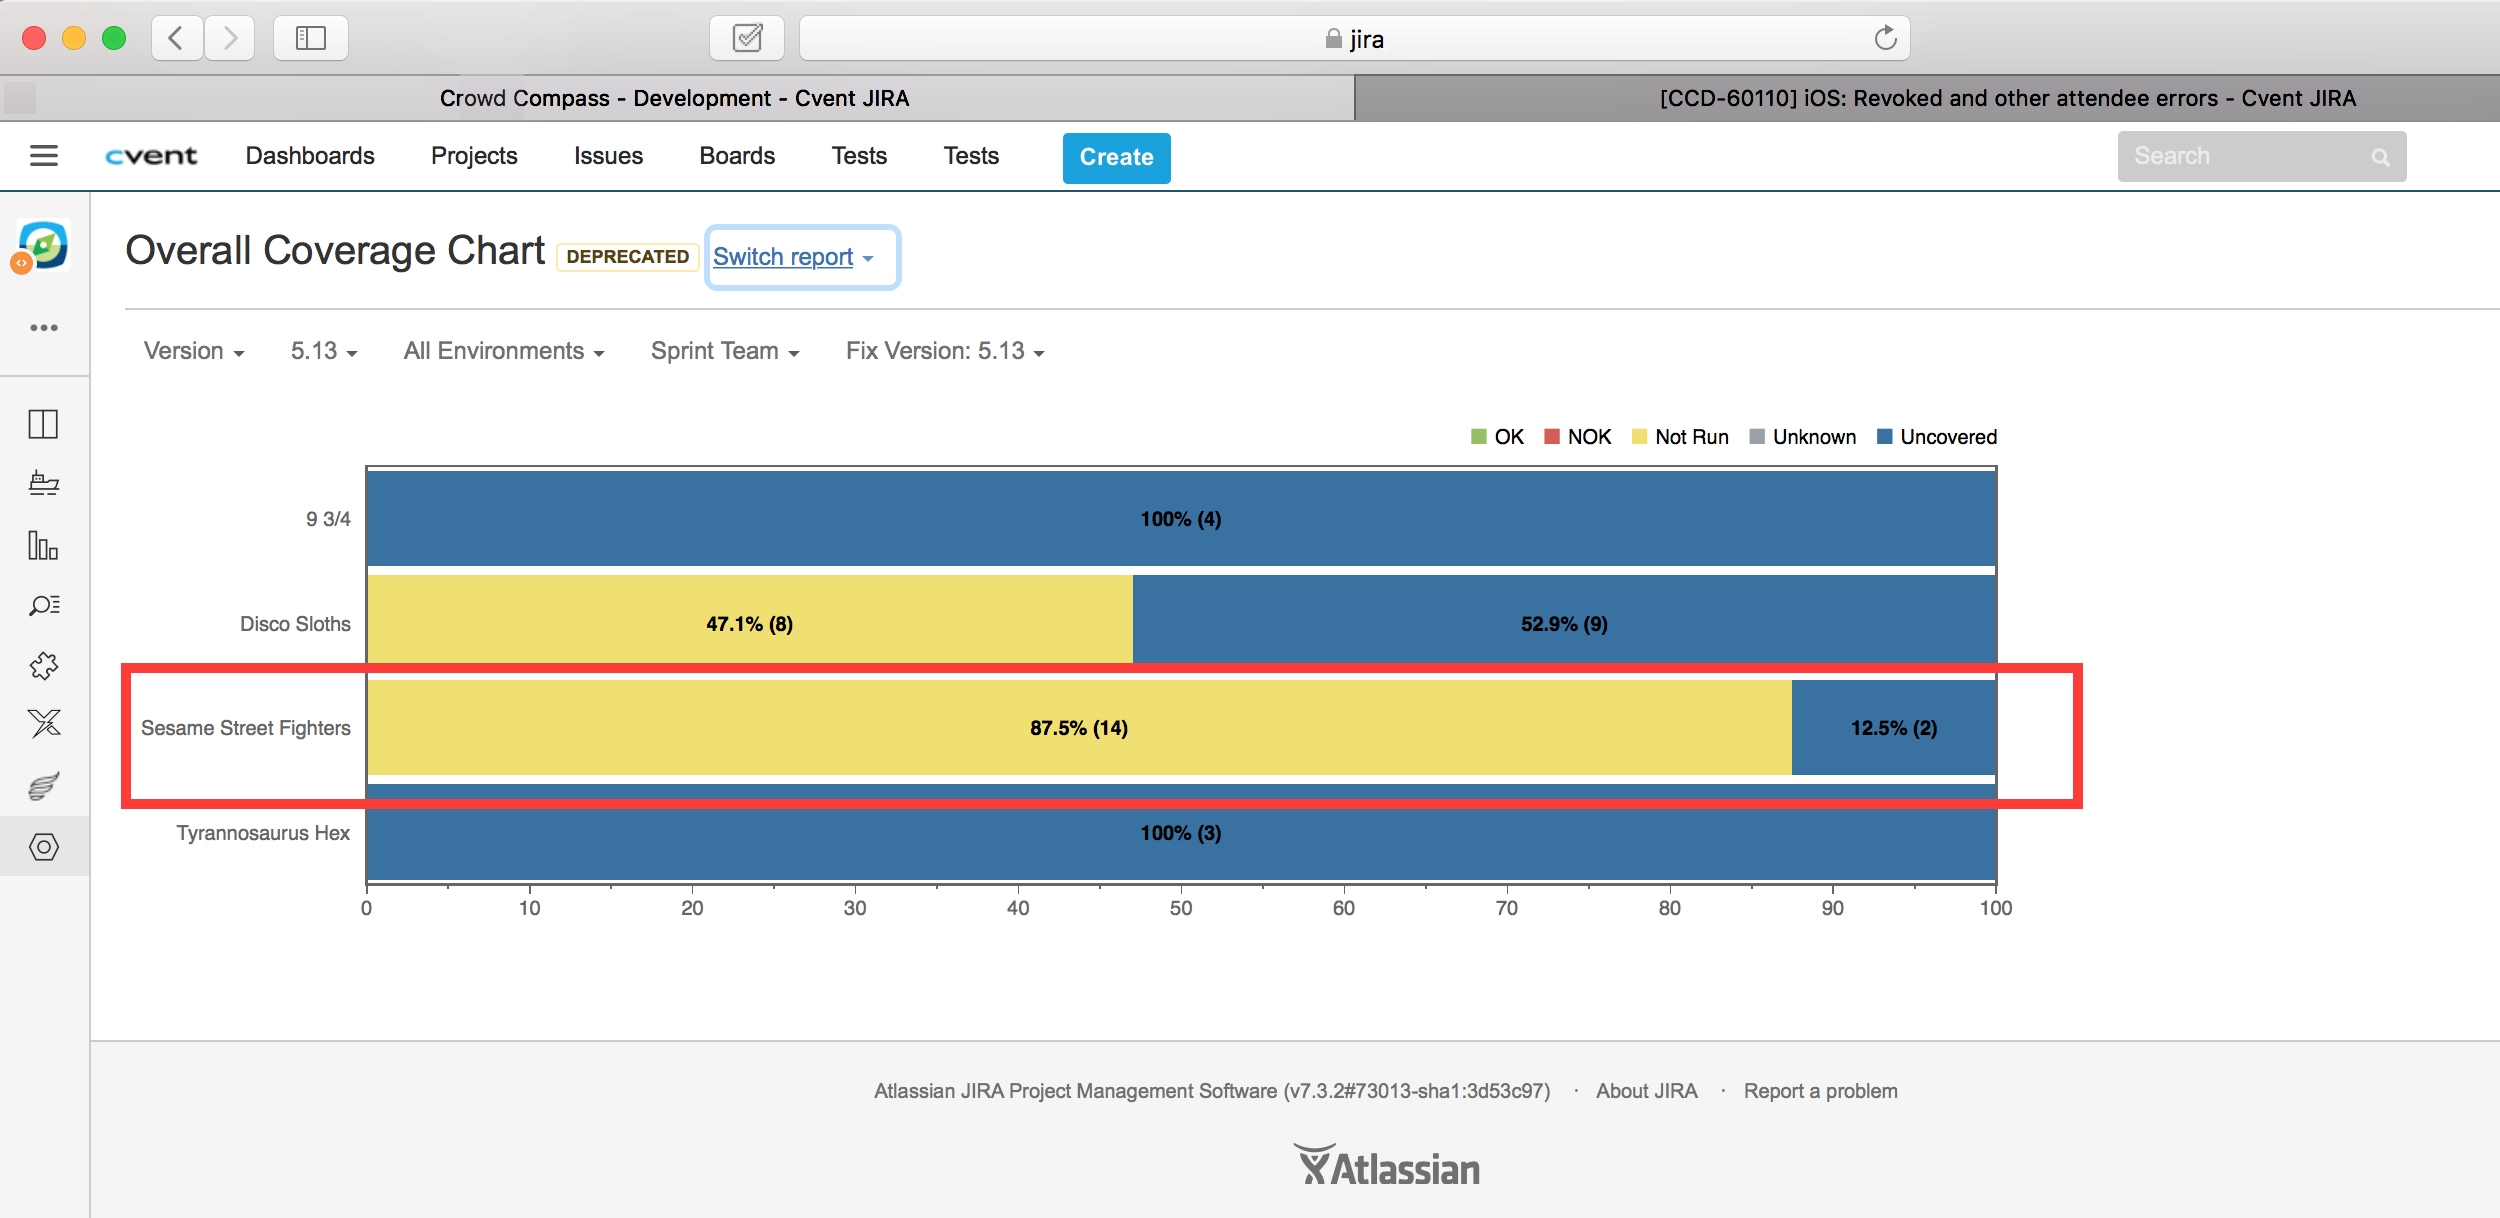This screenshot has width=2500, height=1218.
Task: Click the hamburger menu icon
Action: [44, 156]
